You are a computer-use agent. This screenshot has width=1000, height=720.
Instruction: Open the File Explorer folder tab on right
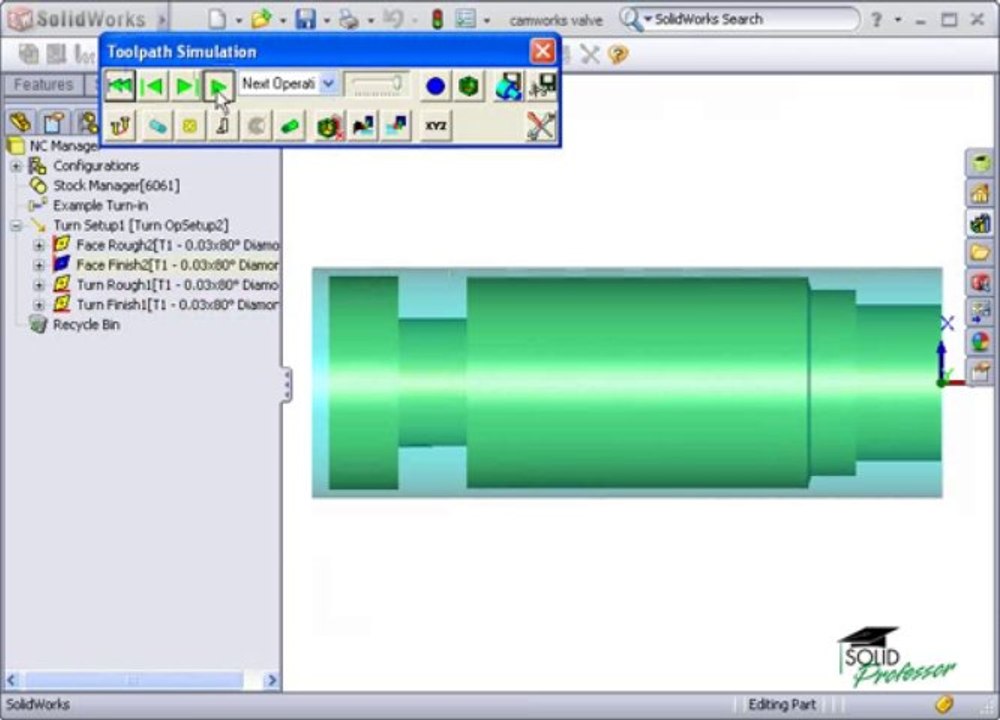tap(980, 253)
